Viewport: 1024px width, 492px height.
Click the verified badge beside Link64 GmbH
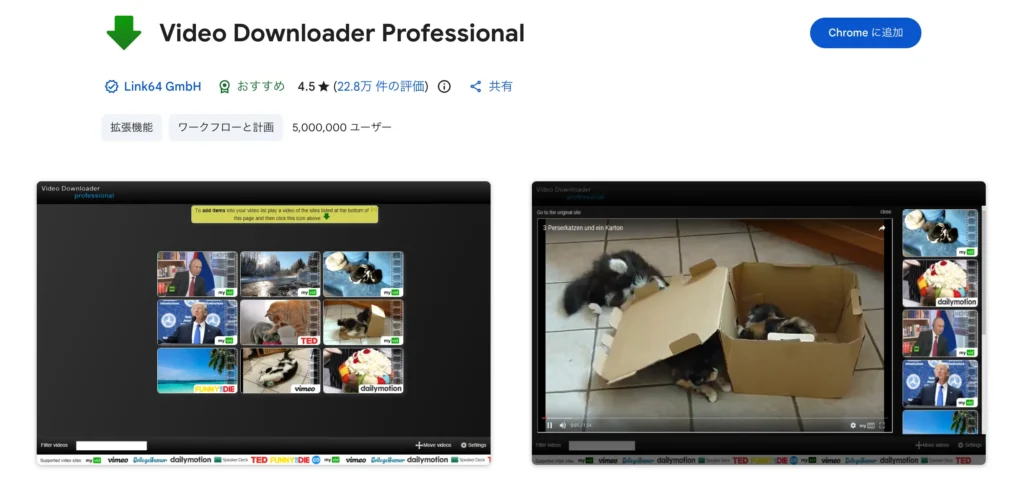tap(112, 86)
